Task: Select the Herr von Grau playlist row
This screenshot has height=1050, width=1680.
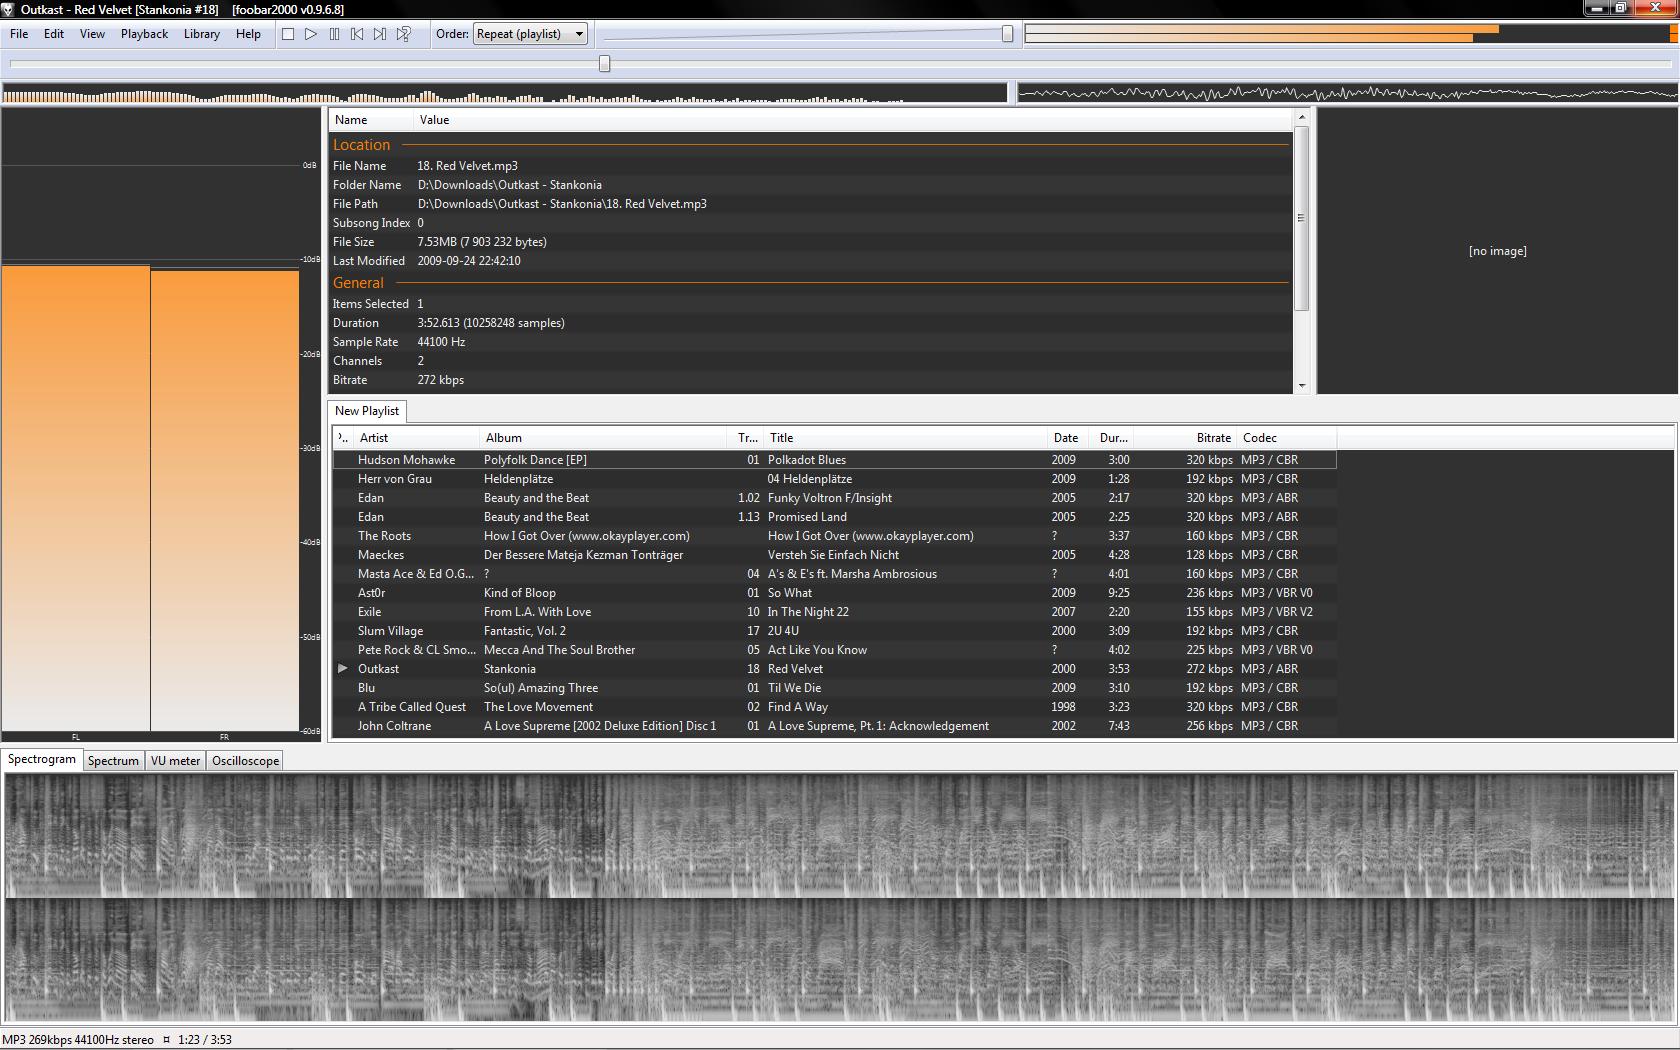Action: (x=835, y=479)
